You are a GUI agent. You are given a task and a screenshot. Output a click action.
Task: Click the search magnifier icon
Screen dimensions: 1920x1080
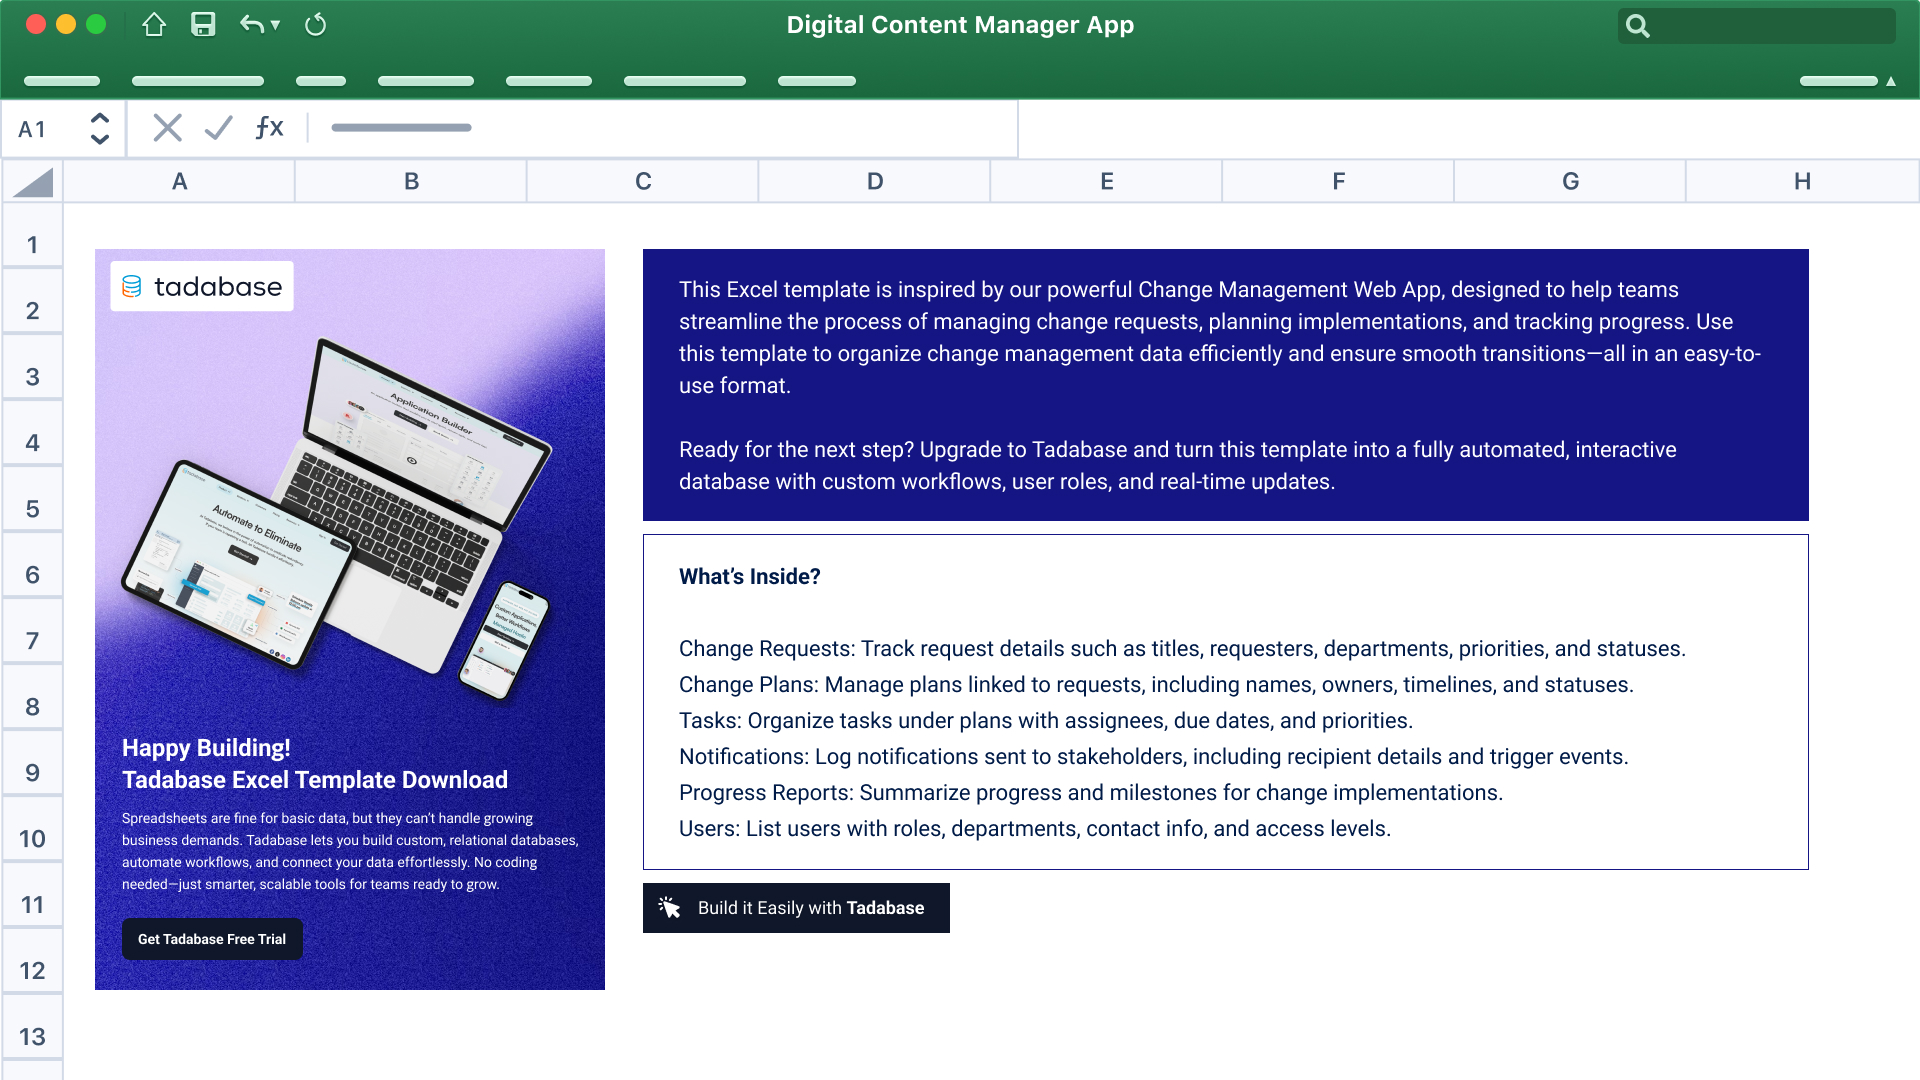[x=1637, y=26]
